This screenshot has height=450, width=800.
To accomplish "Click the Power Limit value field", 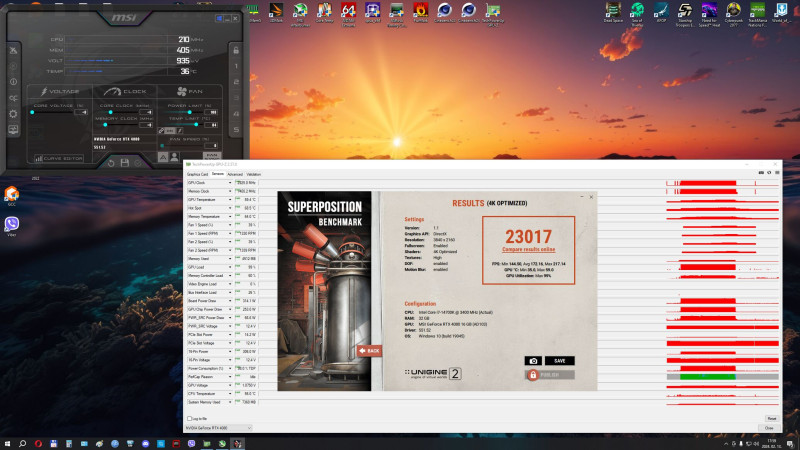I will 212,112.
